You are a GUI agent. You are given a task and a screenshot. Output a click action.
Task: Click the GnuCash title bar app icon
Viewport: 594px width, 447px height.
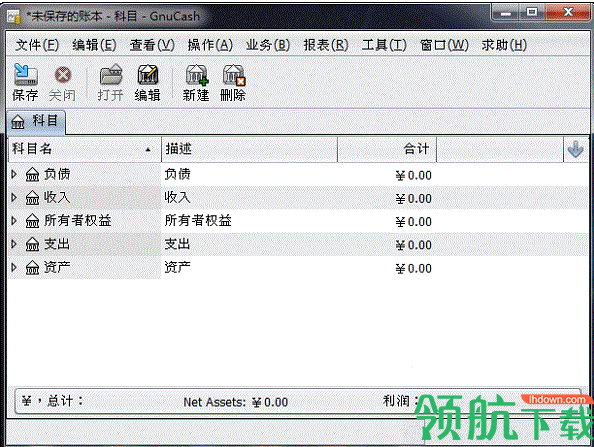(14, 17)
